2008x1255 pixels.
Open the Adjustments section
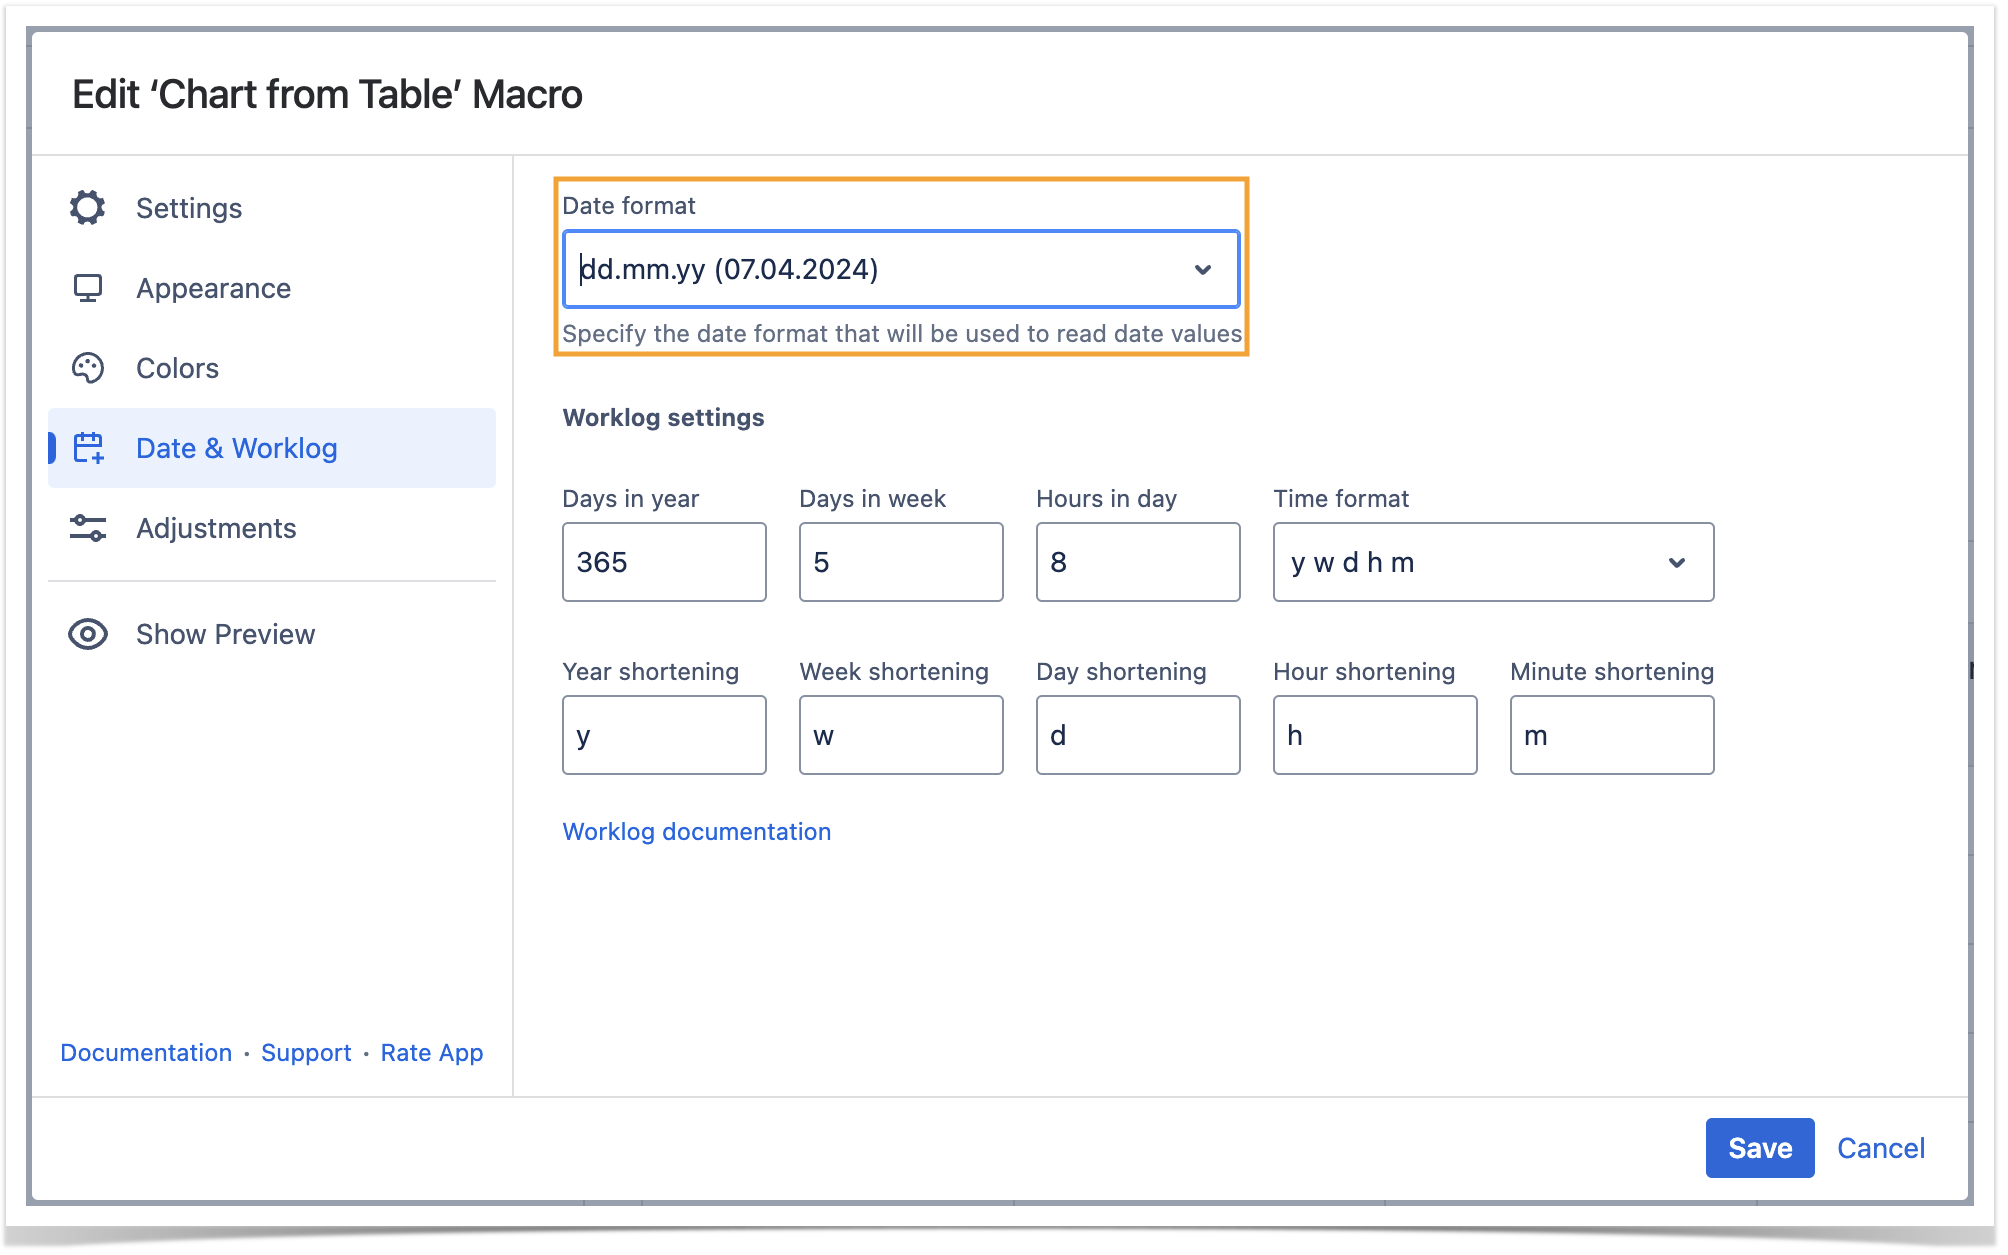coord(216,528)
